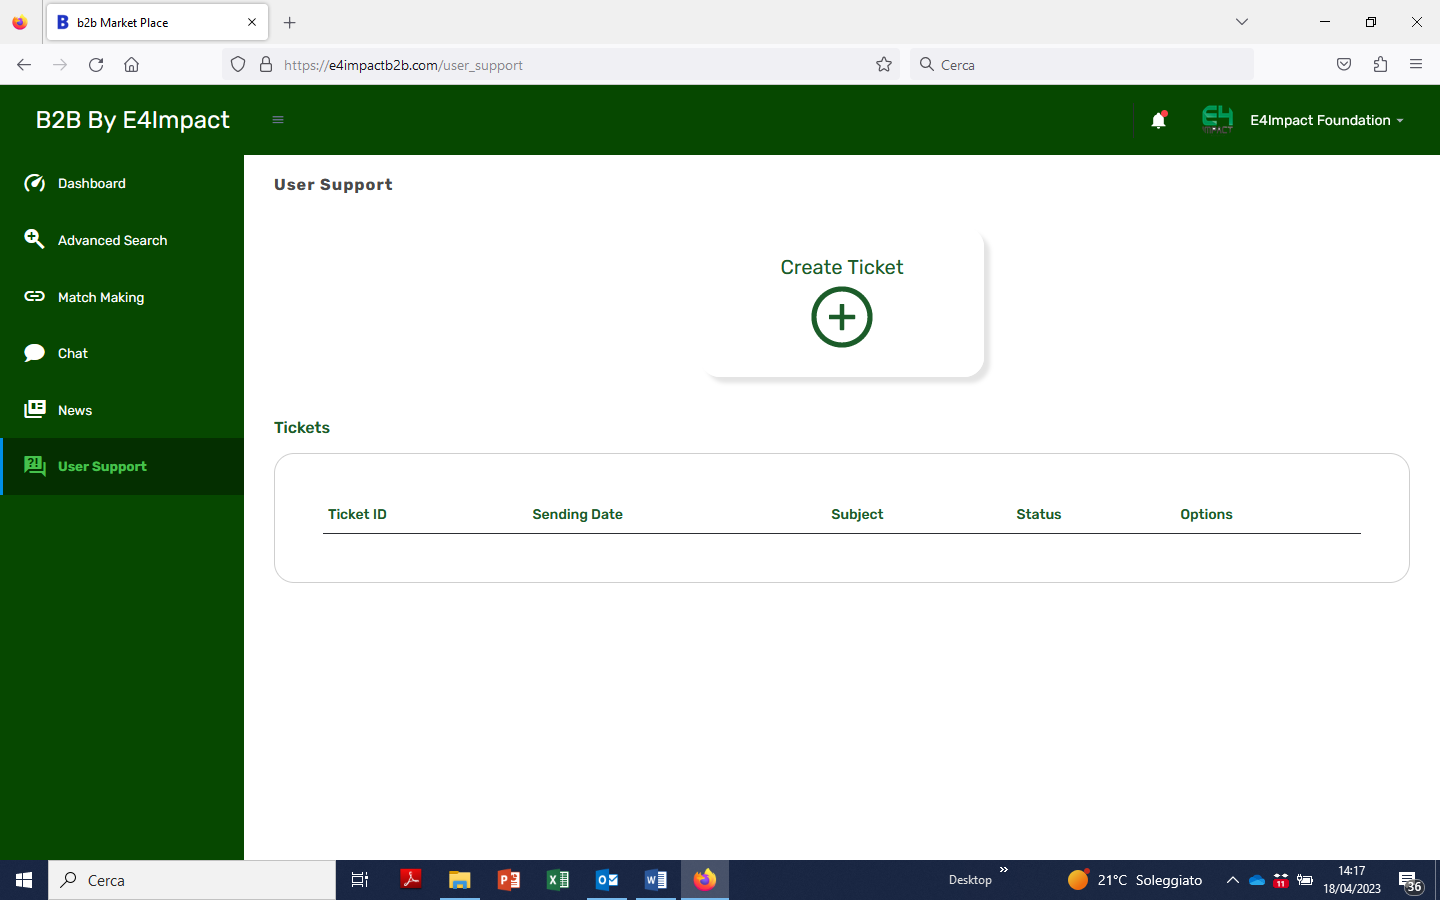Open tracking protection shield icon
1440x900 pixels.
point(238,65)
